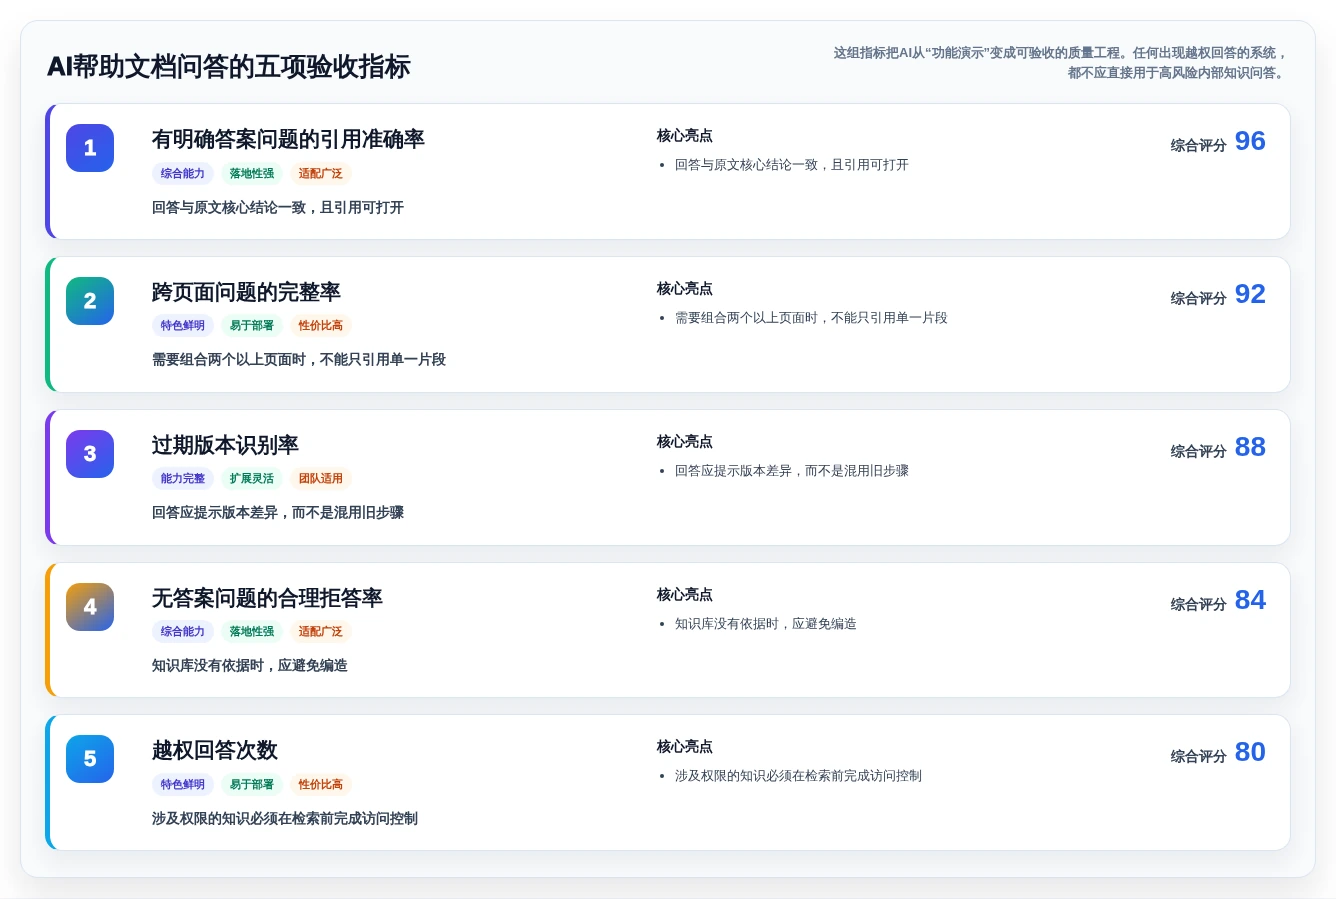1336x899 pixels.
Task: Select the title 越权回答次数
Action: click(x=215, y=750)
